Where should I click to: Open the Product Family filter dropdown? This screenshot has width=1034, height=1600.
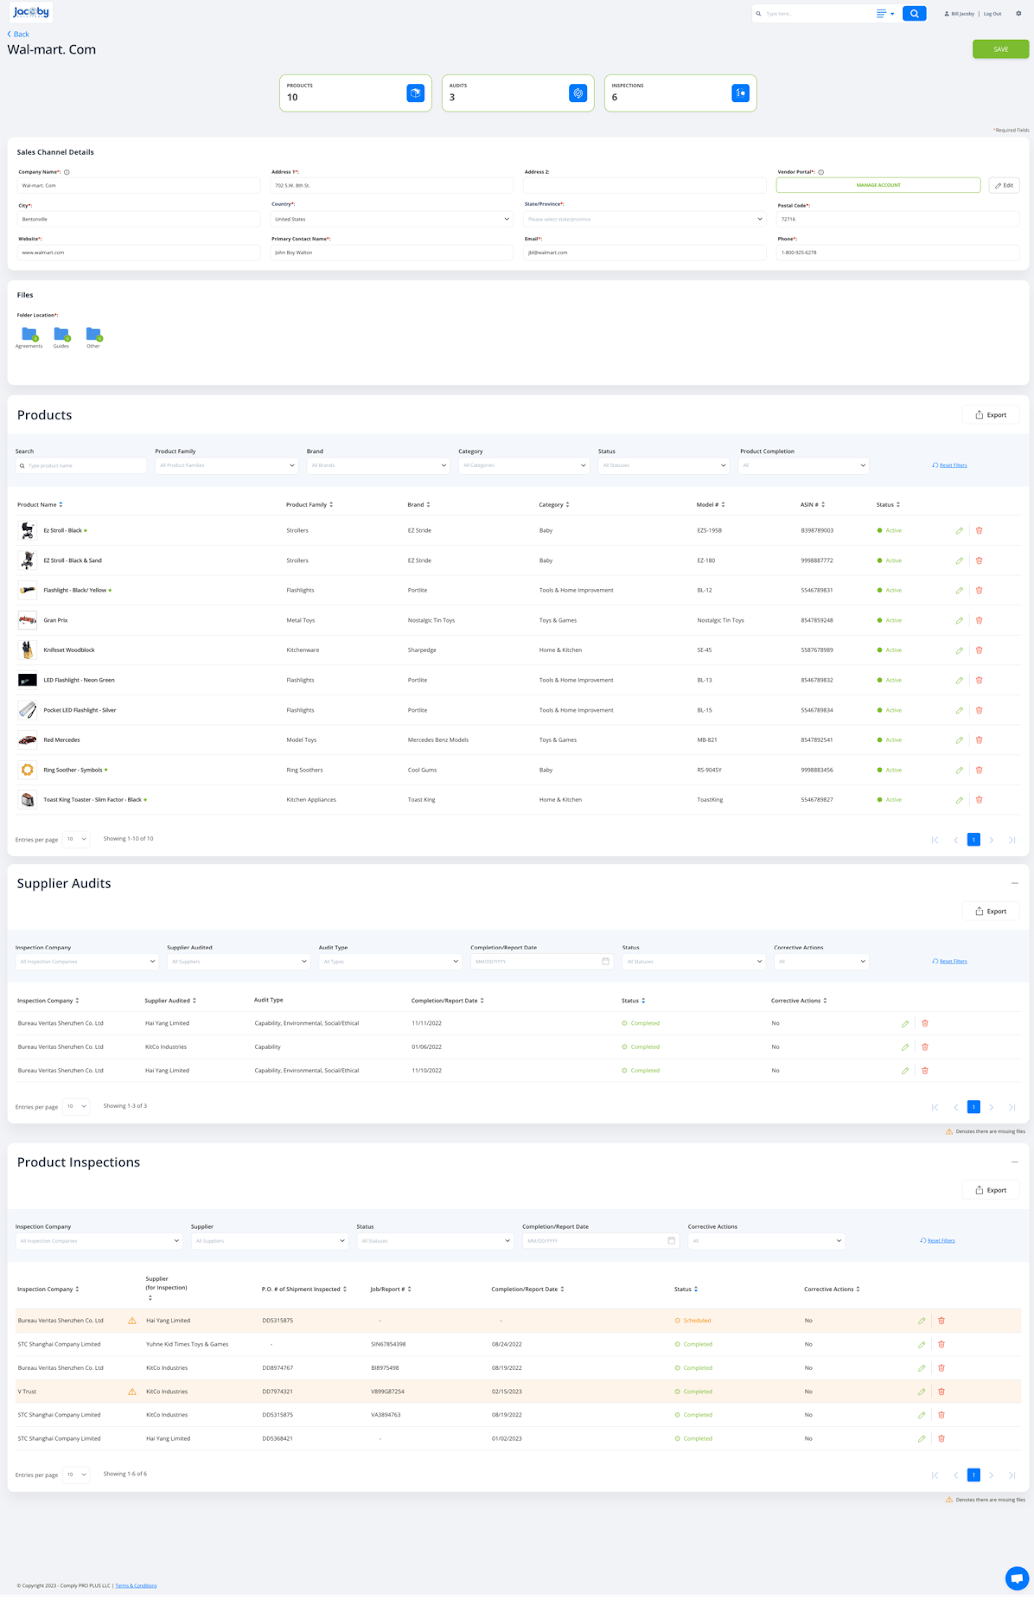226,466
